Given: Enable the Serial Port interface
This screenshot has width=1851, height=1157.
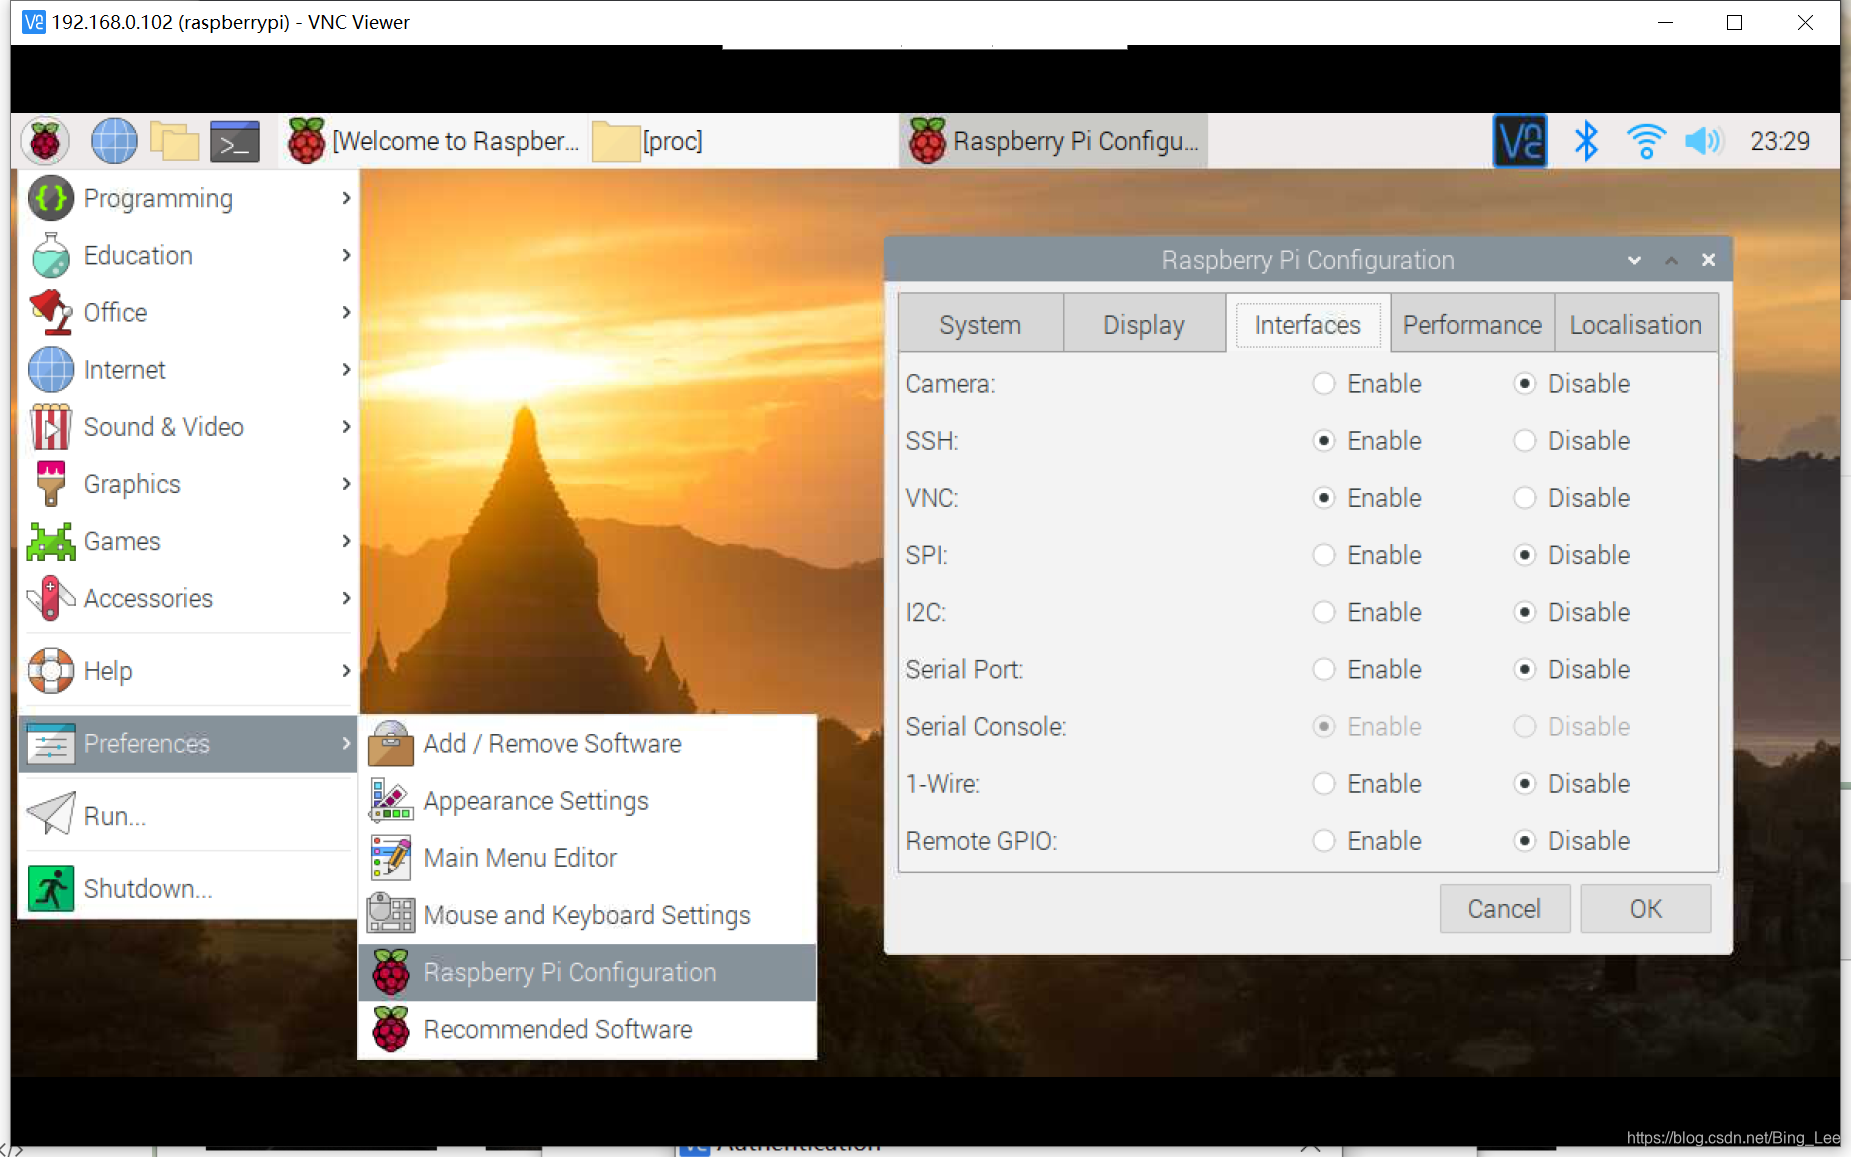Looking at the screenshot, I should click(1324, 669).
